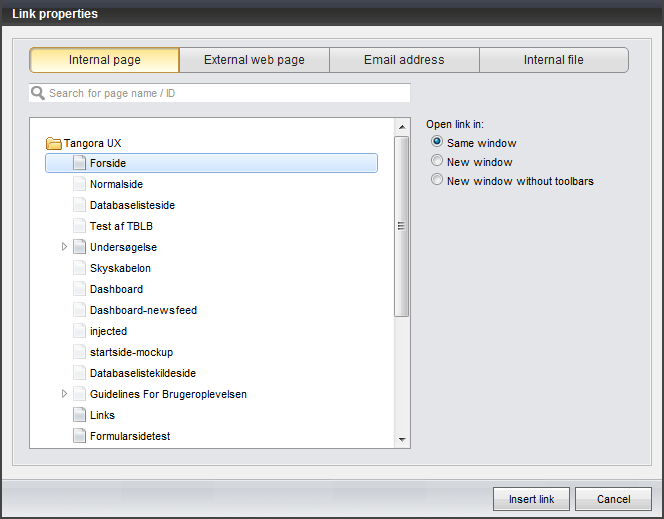664x519 pixels.
Task: Click the injected page icon
Action: coord(79,331)
